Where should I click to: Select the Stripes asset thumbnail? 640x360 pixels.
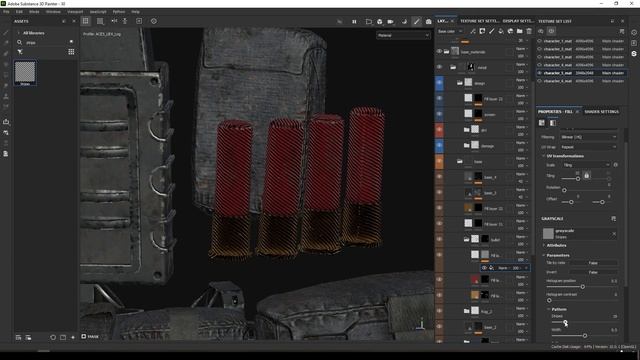(x=25, y=73)
